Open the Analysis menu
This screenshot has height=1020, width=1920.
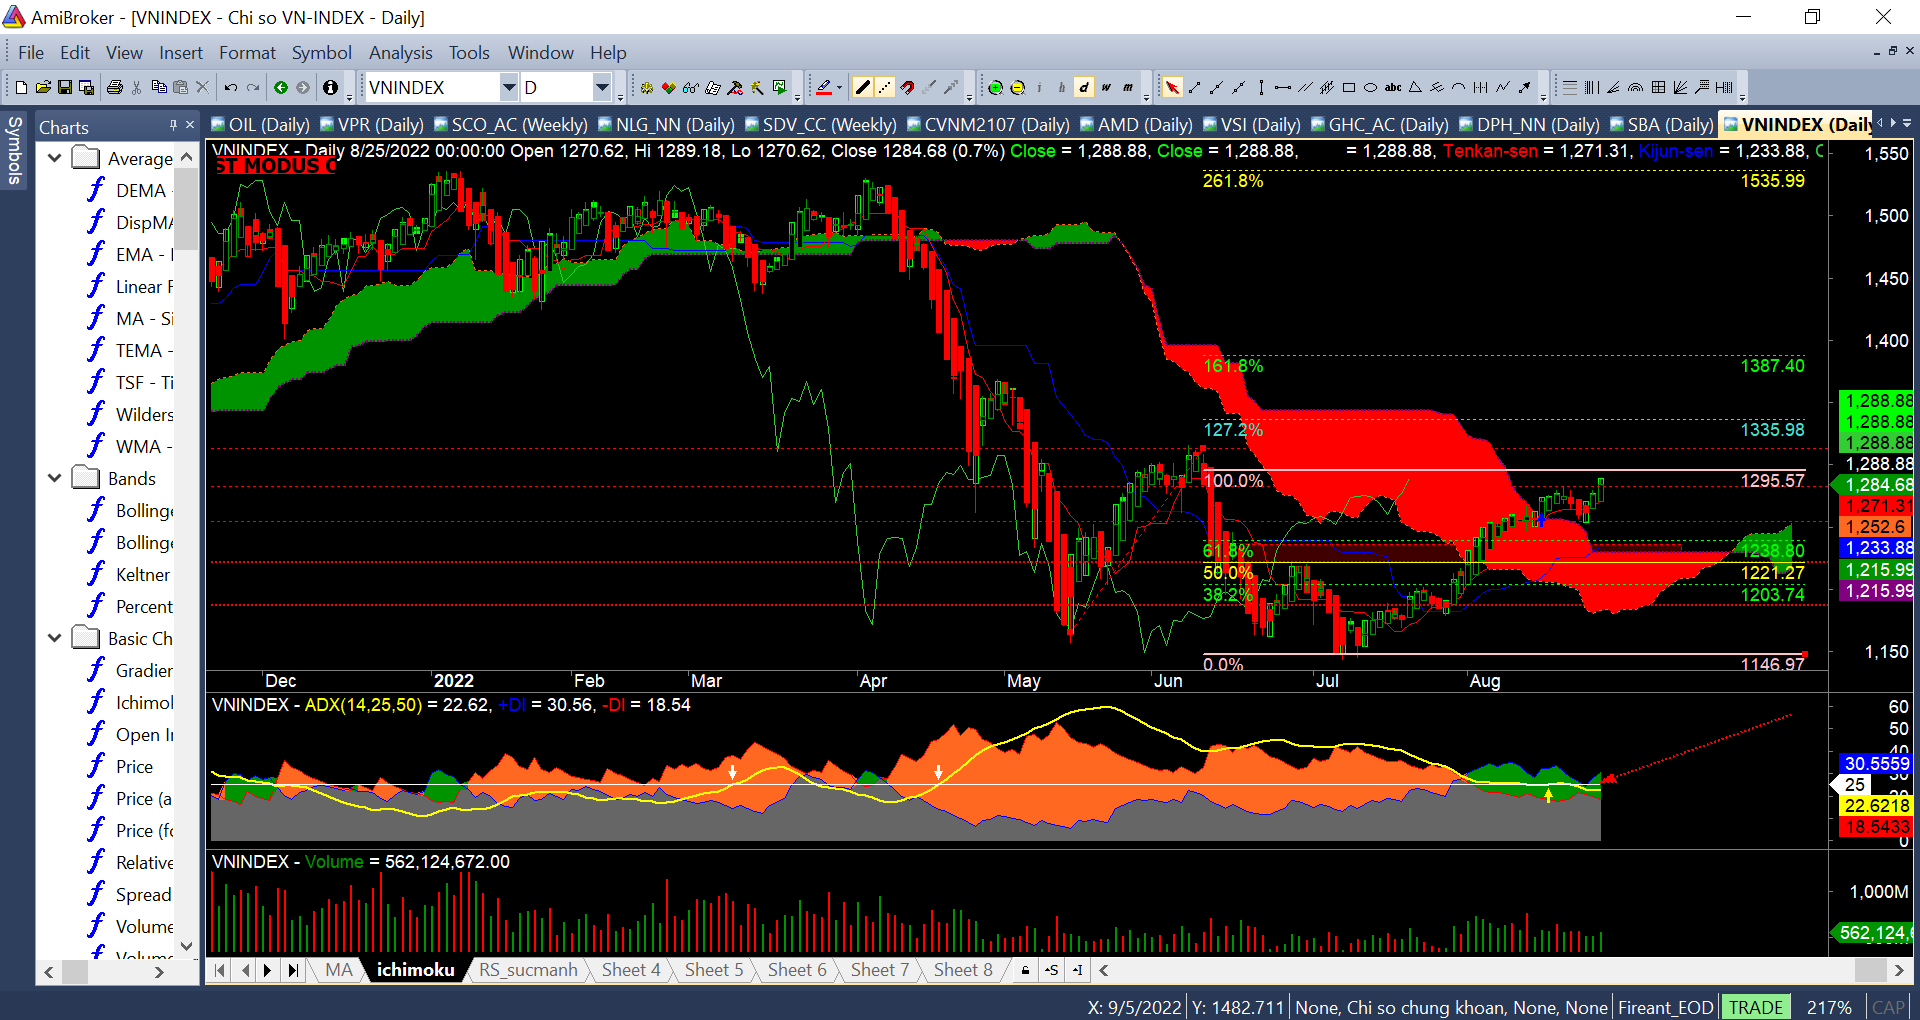400,53
